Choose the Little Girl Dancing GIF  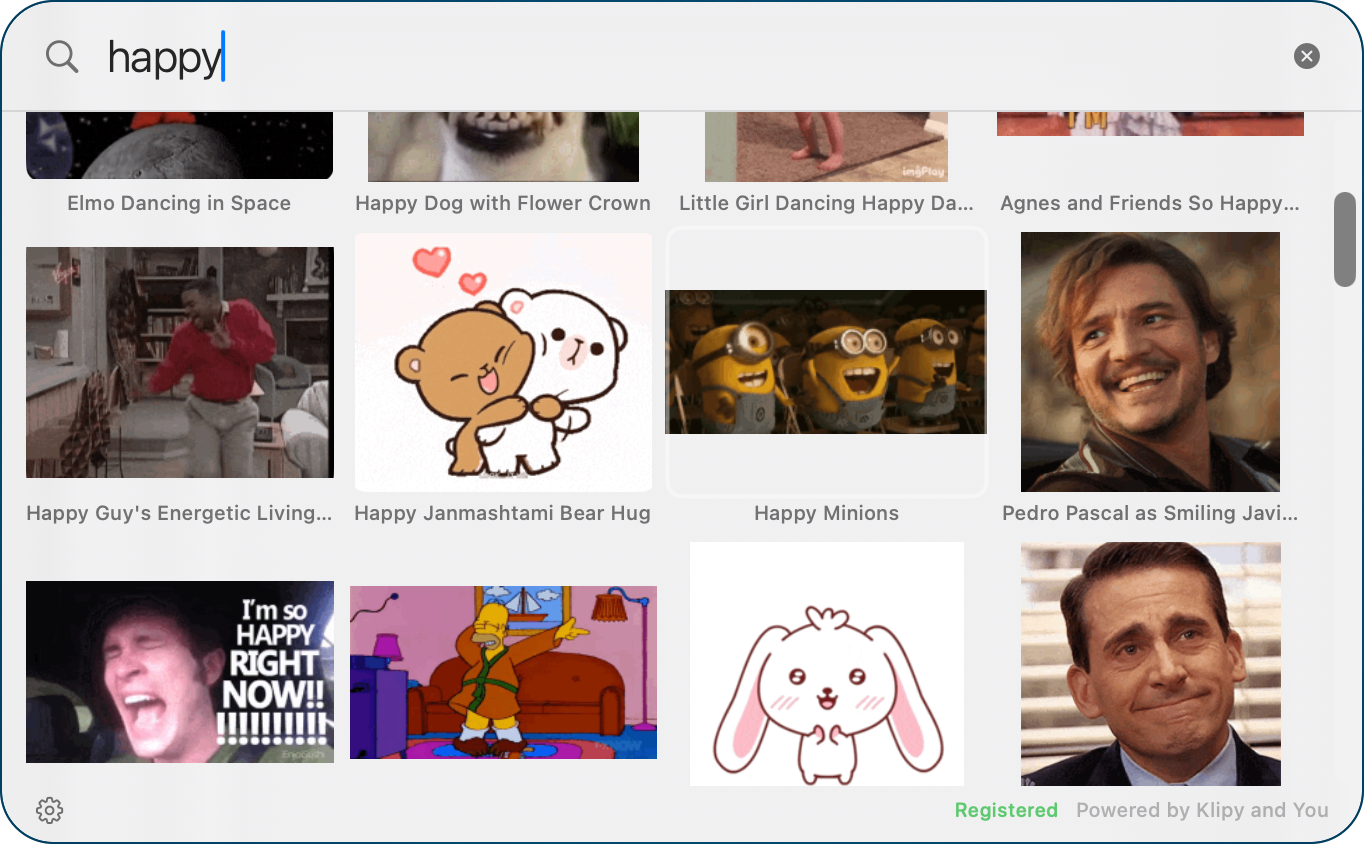pos(826,146)
